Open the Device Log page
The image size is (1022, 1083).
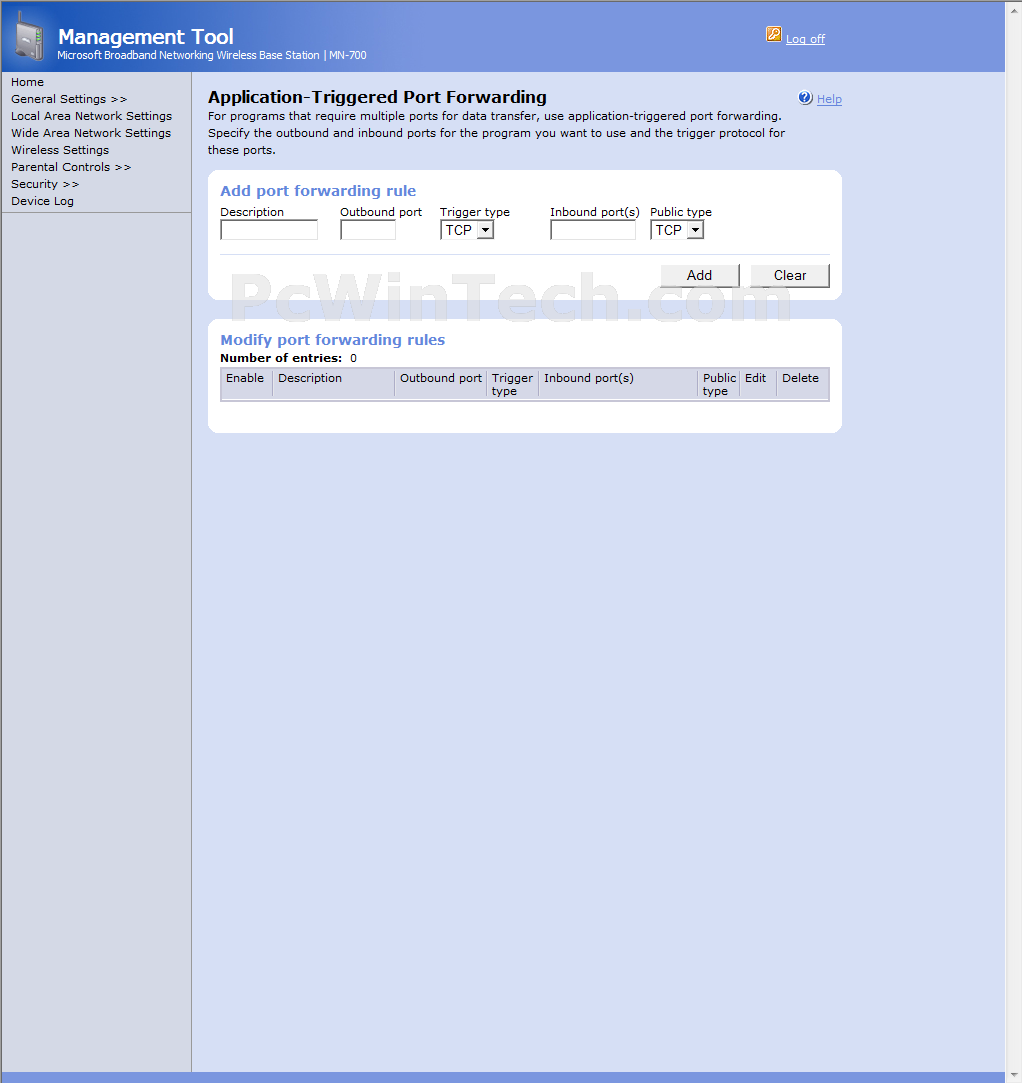[42, 201]
